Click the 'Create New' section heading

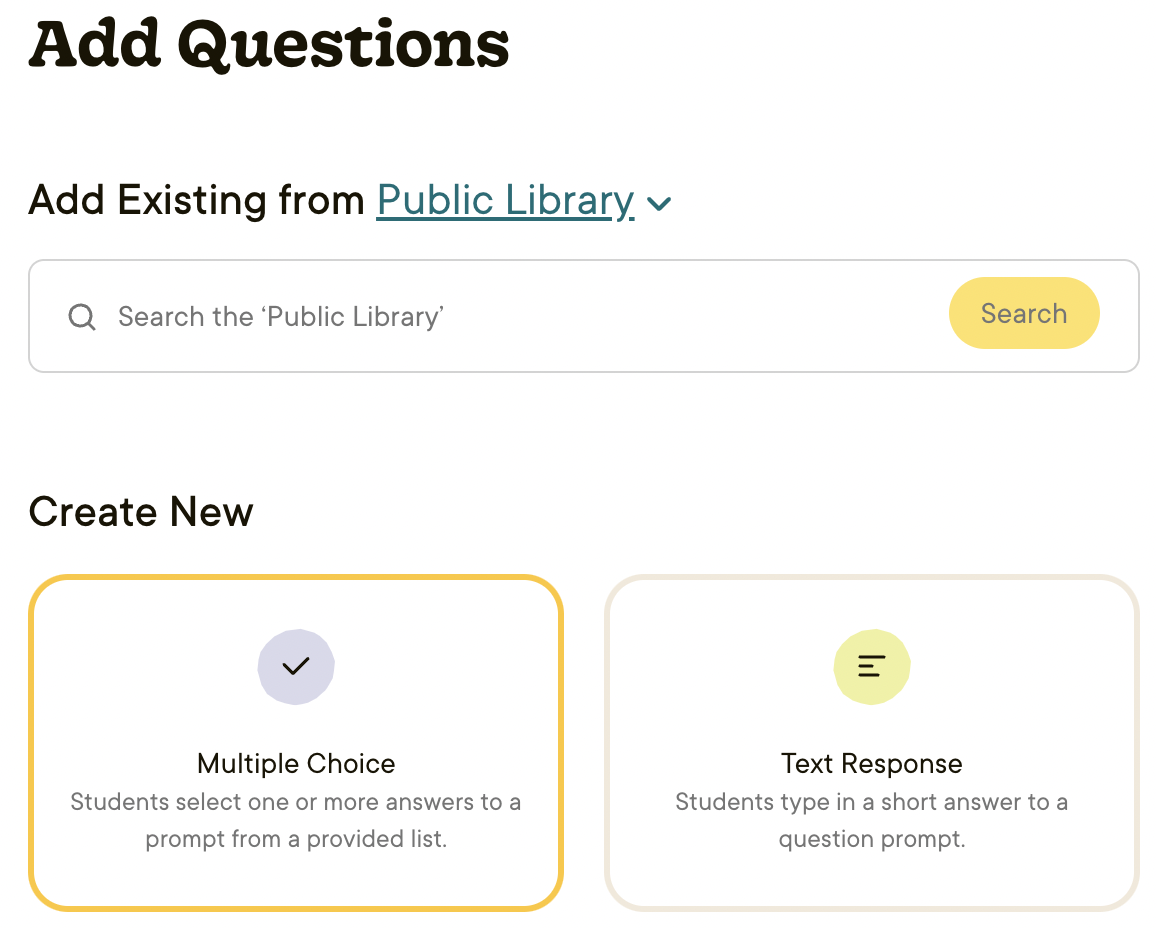(141, 512)
